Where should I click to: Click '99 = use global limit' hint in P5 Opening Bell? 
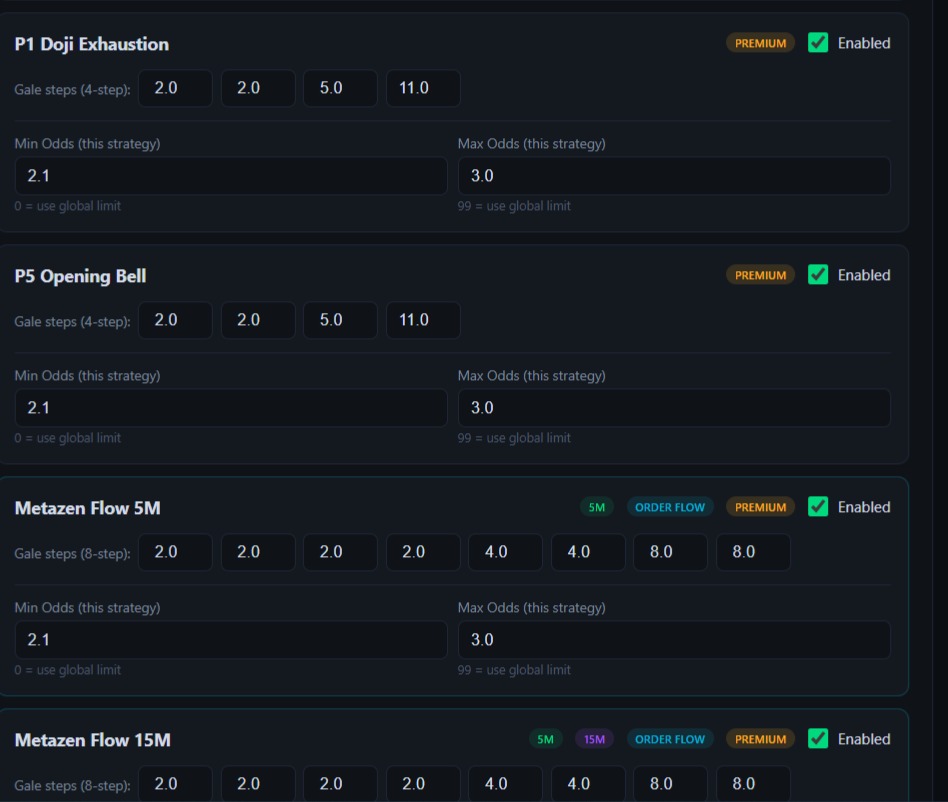coord(514,438)
